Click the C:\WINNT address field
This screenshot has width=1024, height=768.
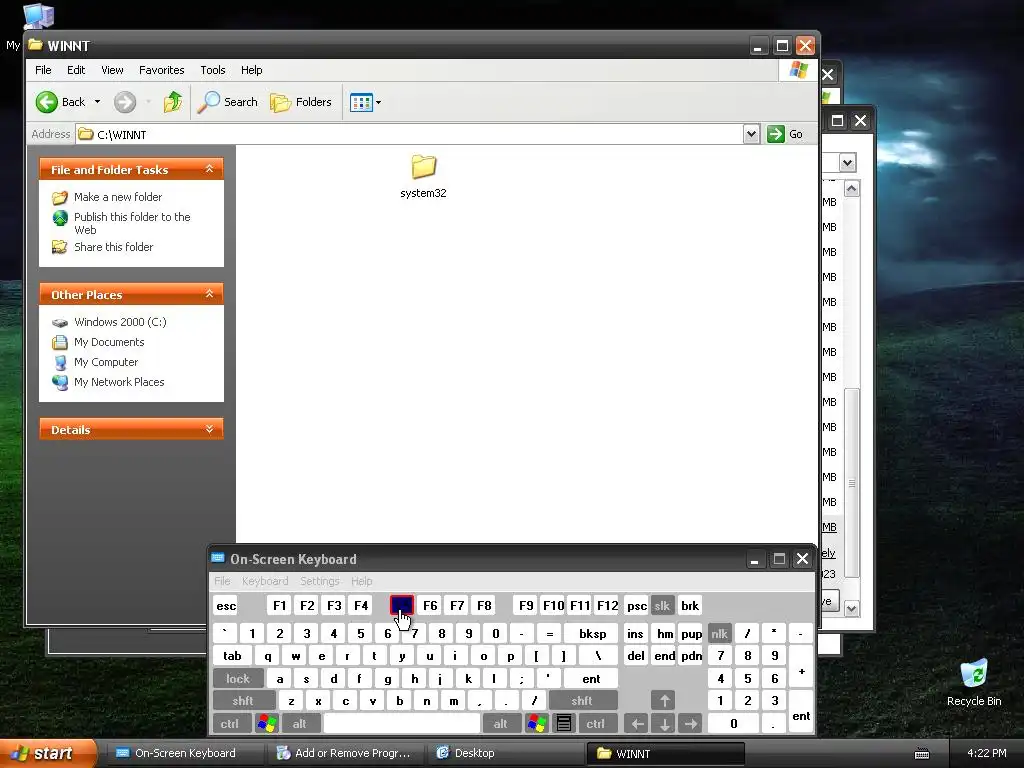point(410,135)
